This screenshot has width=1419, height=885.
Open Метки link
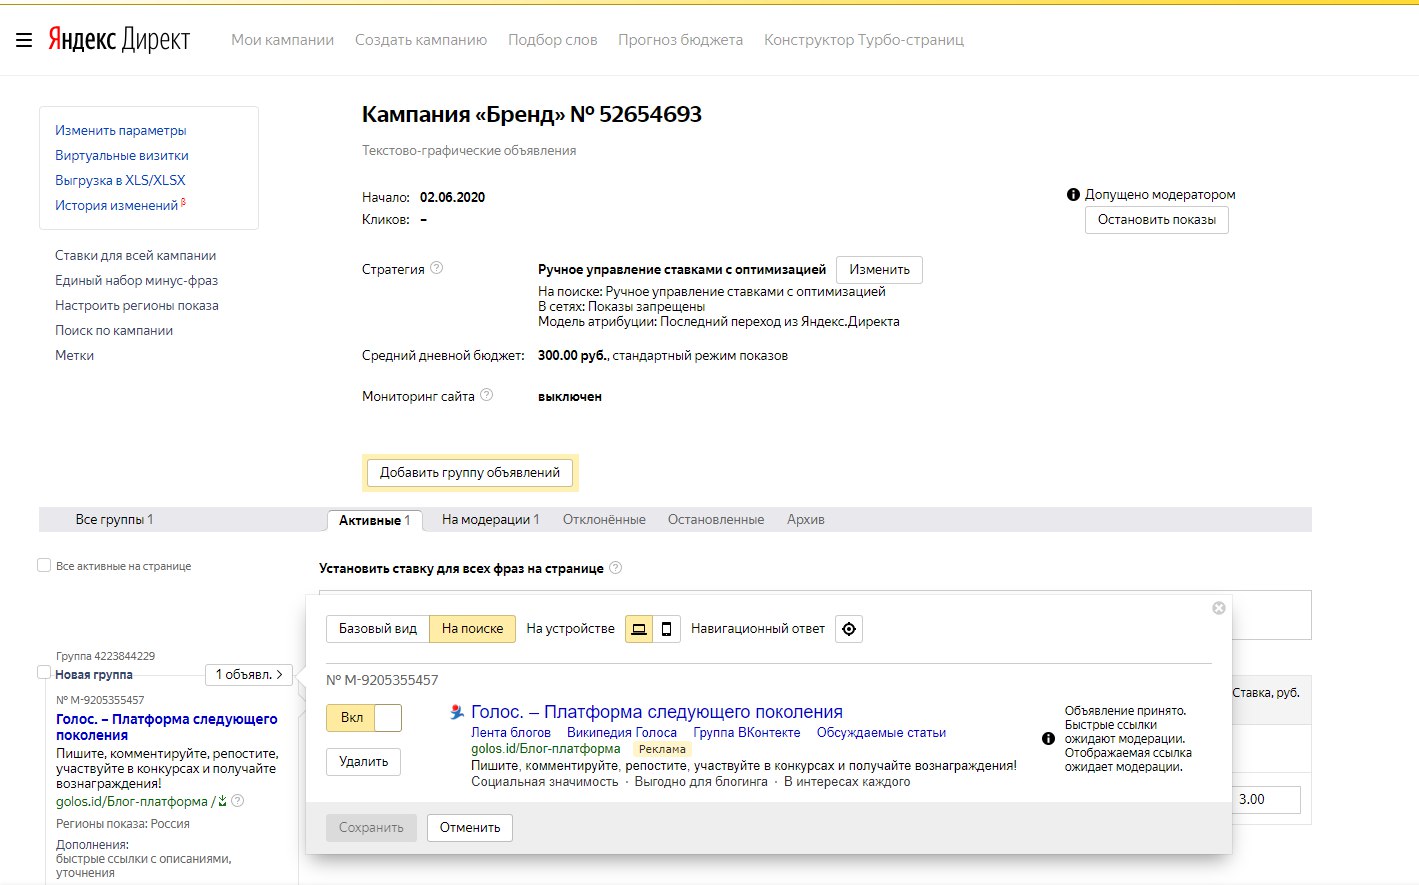[75, 355]
